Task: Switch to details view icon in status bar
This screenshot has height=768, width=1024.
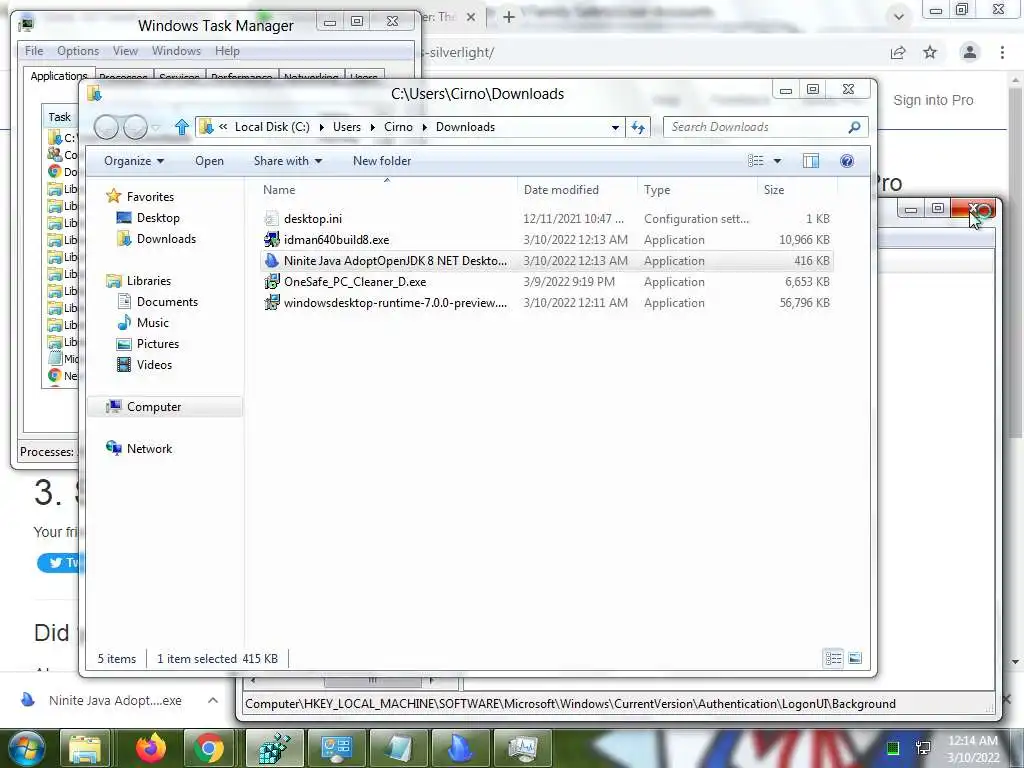Action: coord(833,658)
